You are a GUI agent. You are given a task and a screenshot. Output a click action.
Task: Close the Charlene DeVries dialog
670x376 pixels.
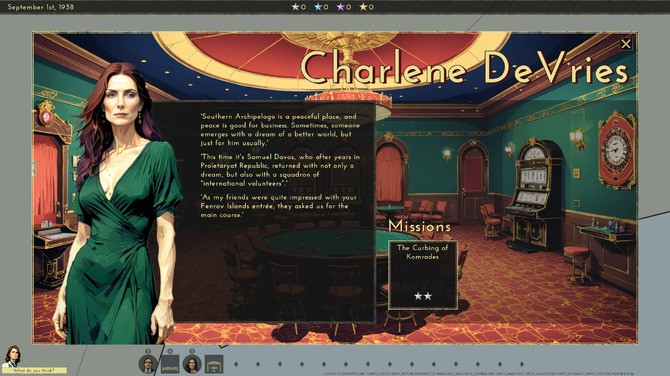coord(626,44)
